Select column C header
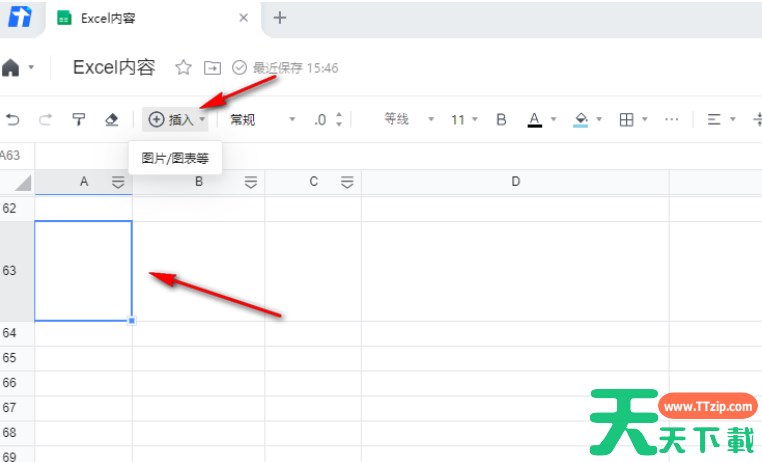 pos(313,182)
